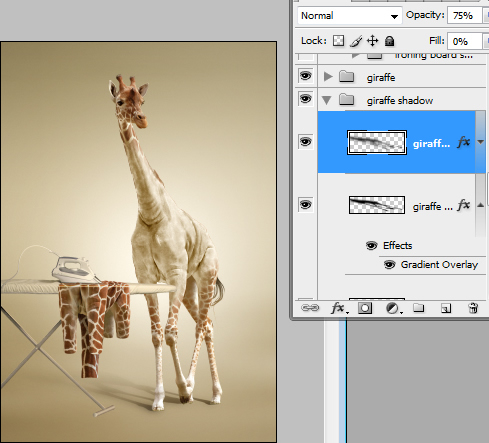Click the second giraffe ... layer thumbnail
Screen dimensions: 489x443
377,205
